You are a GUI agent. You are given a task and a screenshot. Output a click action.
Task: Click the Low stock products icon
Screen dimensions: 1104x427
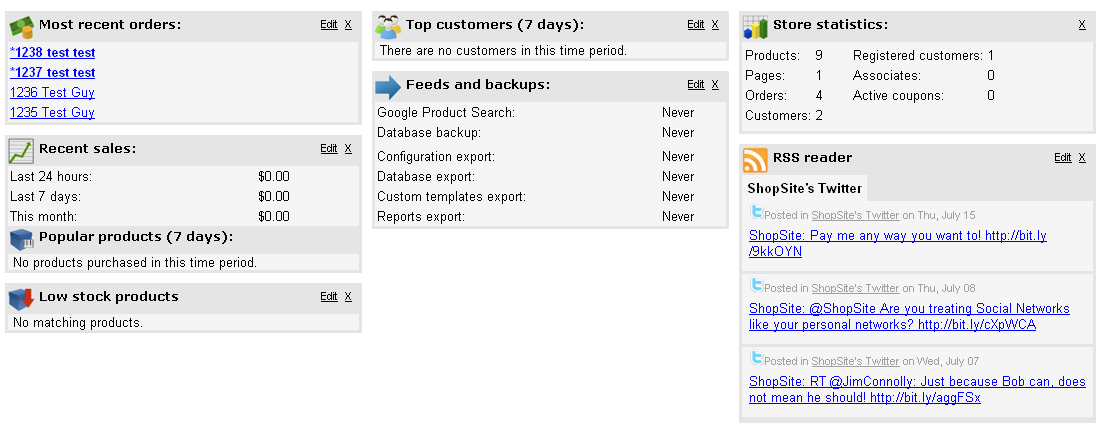pos(21,299)
